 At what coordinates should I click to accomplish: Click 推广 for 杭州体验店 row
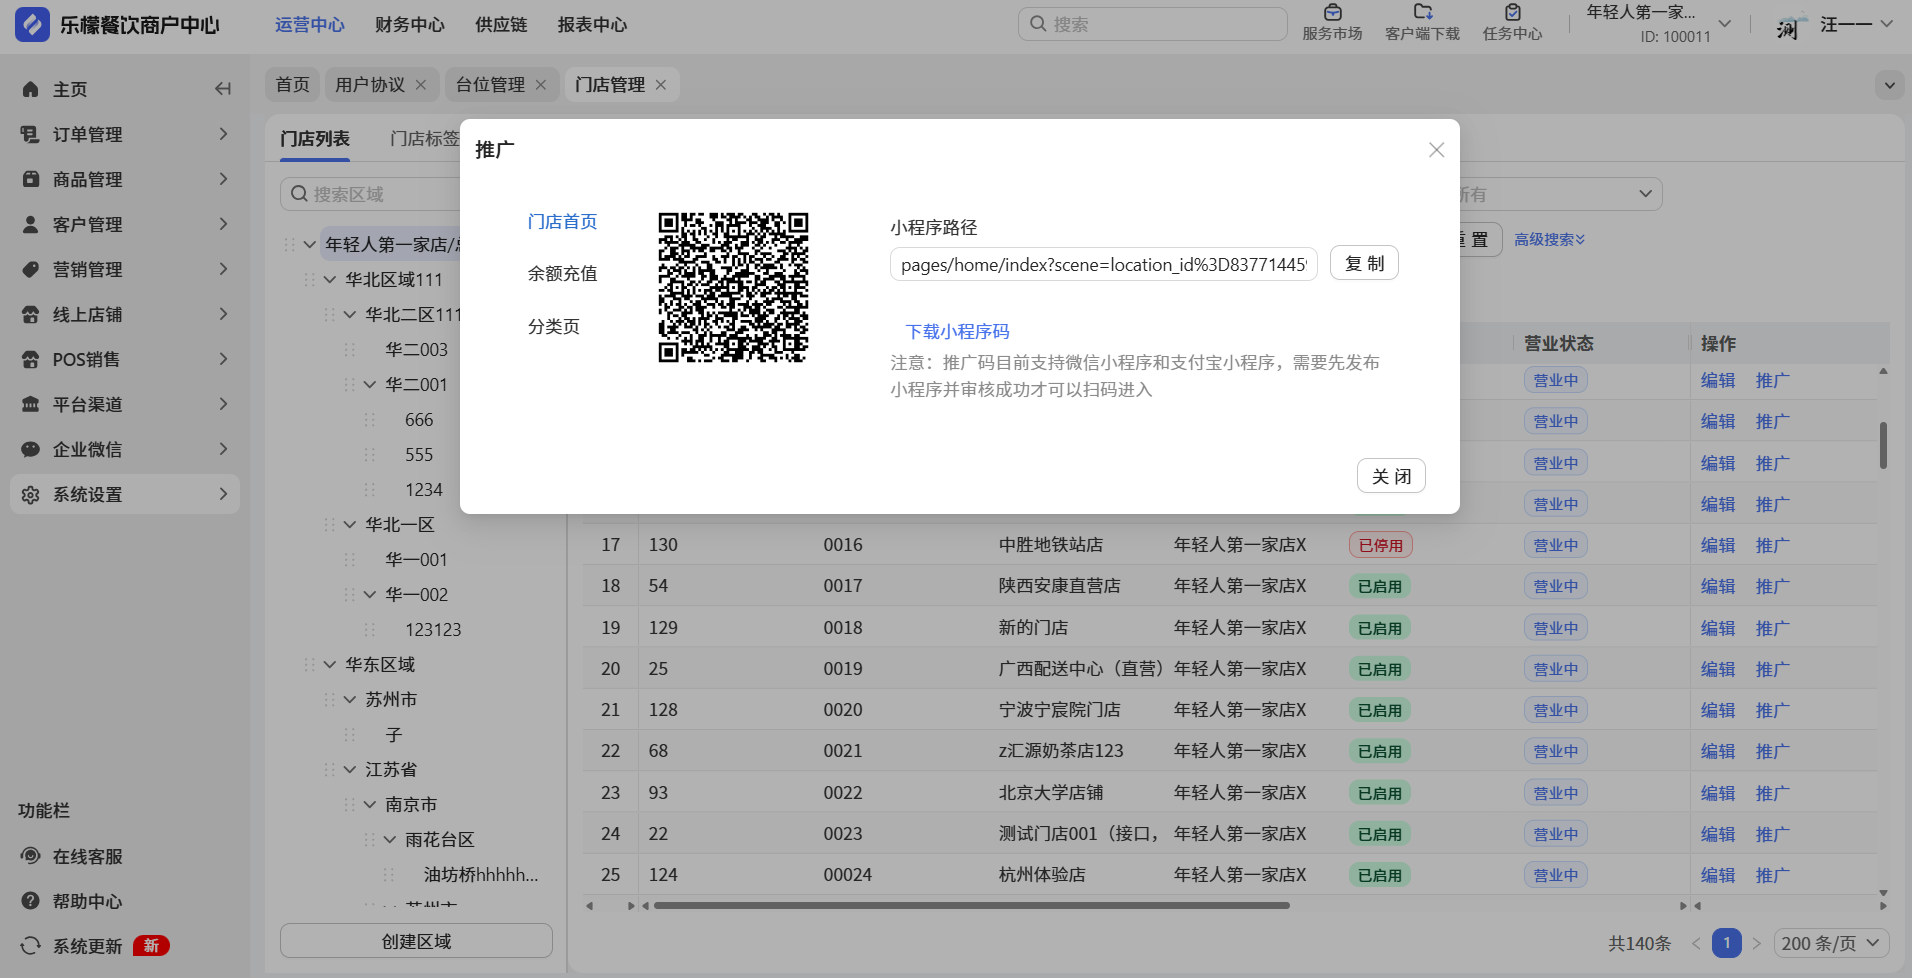[x=1773, y=875]
